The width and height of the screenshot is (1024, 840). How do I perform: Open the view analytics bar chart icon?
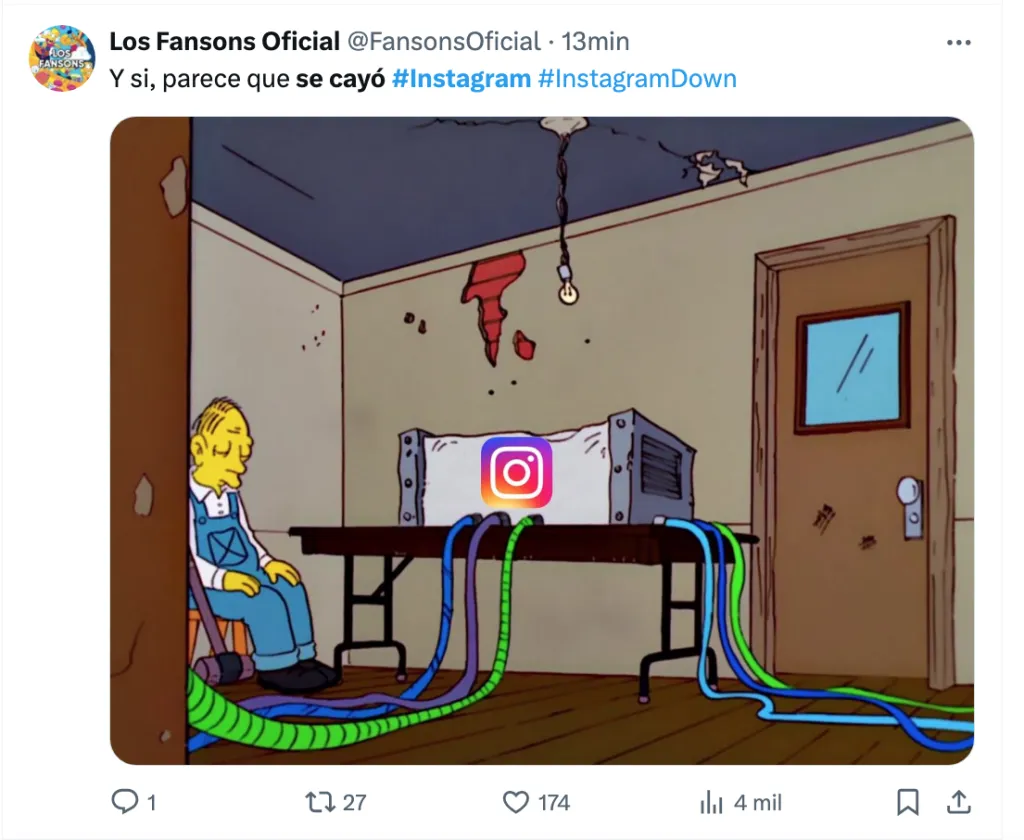(x=712, y=802)
